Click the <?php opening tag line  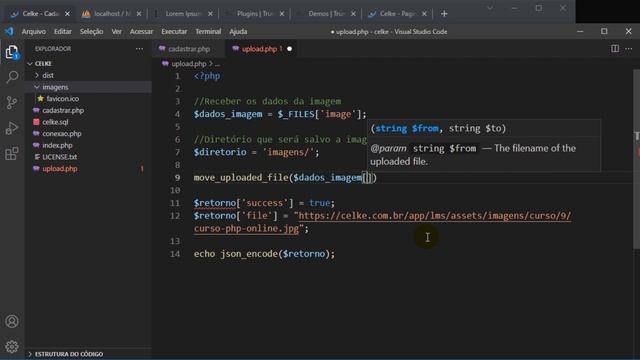click(207, 76)
